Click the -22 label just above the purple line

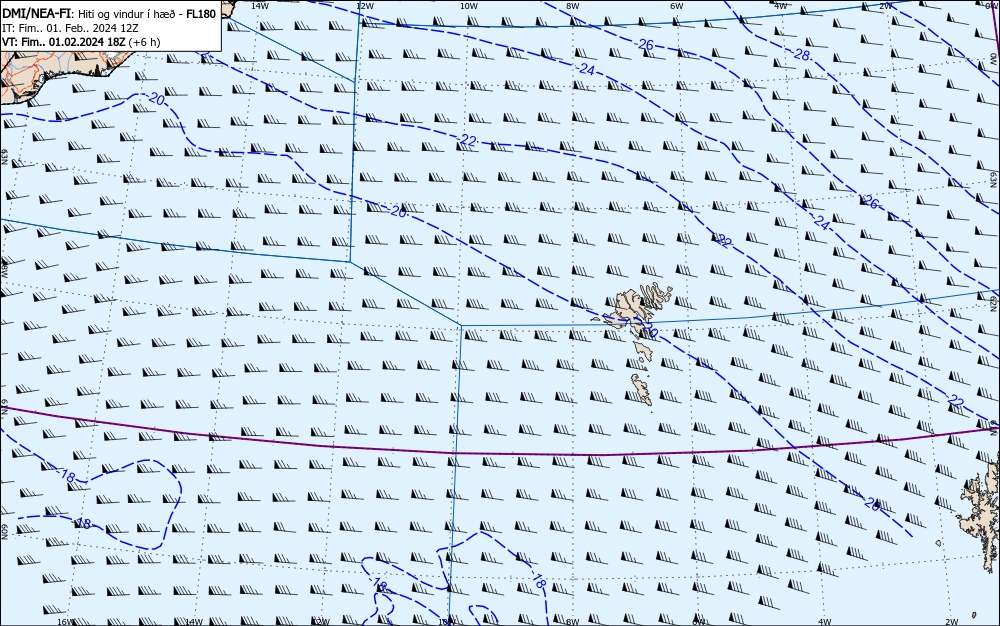click(x=954, y=401)
